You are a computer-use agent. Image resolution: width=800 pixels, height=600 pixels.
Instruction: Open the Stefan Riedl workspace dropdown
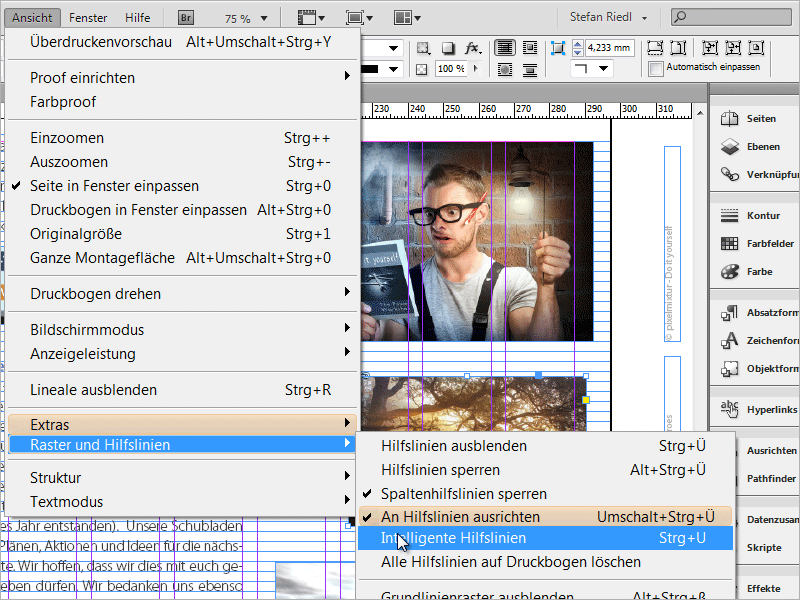[x=609, y=18]
